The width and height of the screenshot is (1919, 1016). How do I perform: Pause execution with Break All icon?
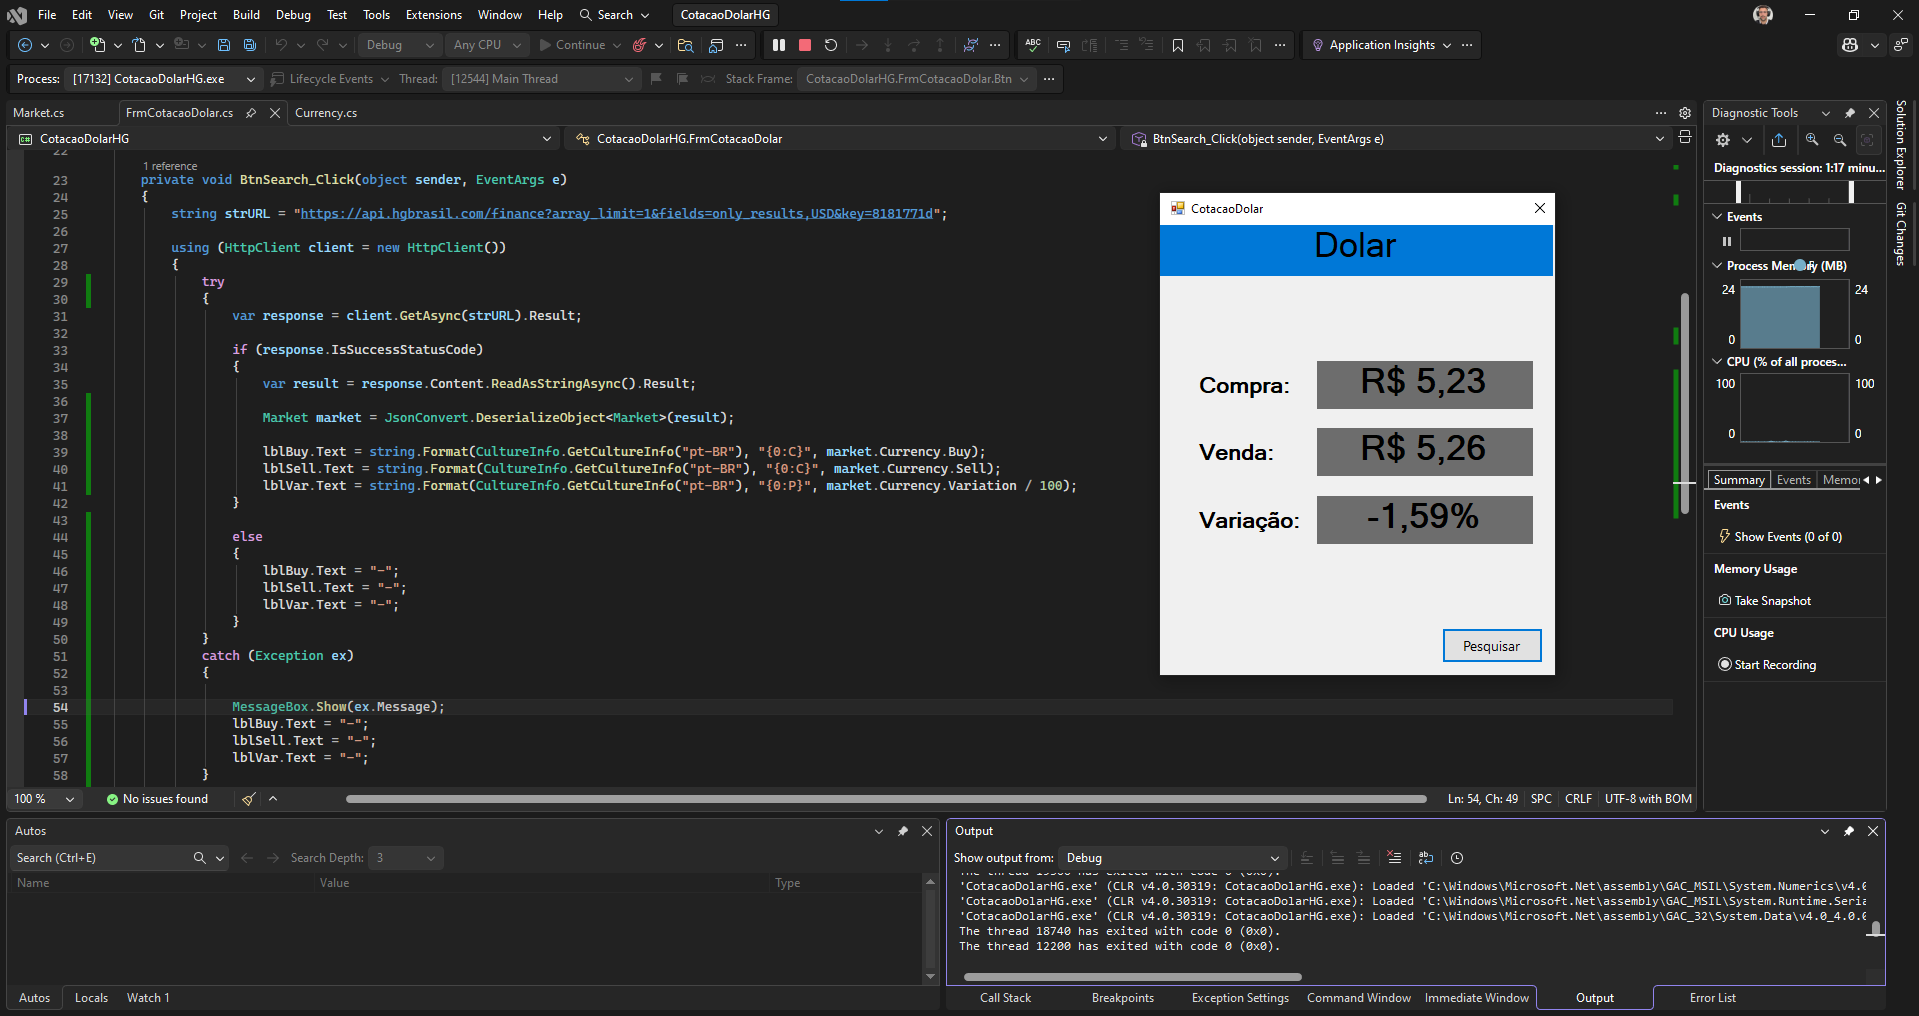[779, 45]
